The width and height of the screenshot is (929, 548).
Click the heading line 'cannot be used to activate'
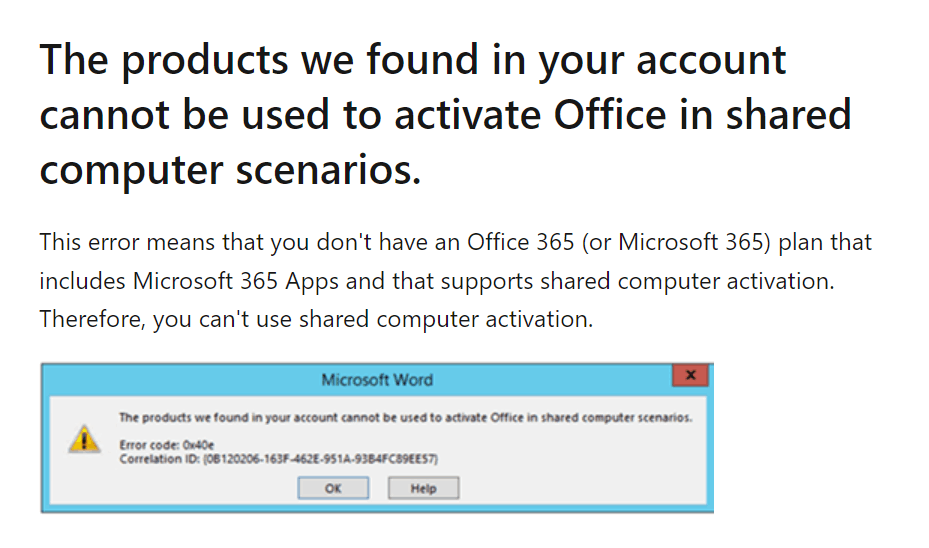[446, 116]
